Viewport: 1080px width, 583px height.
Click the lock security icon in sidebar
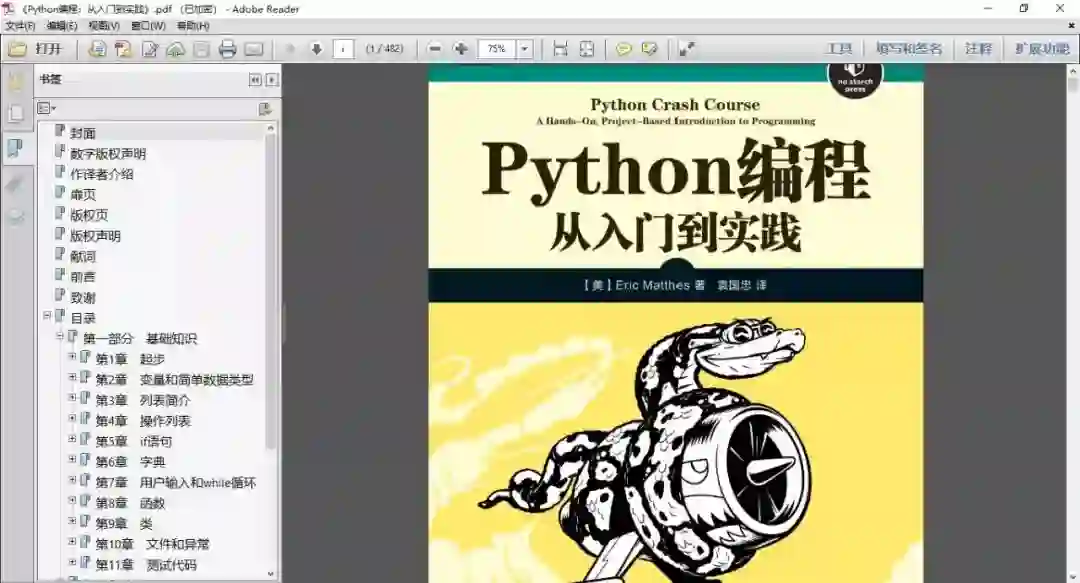coord(16,82)
